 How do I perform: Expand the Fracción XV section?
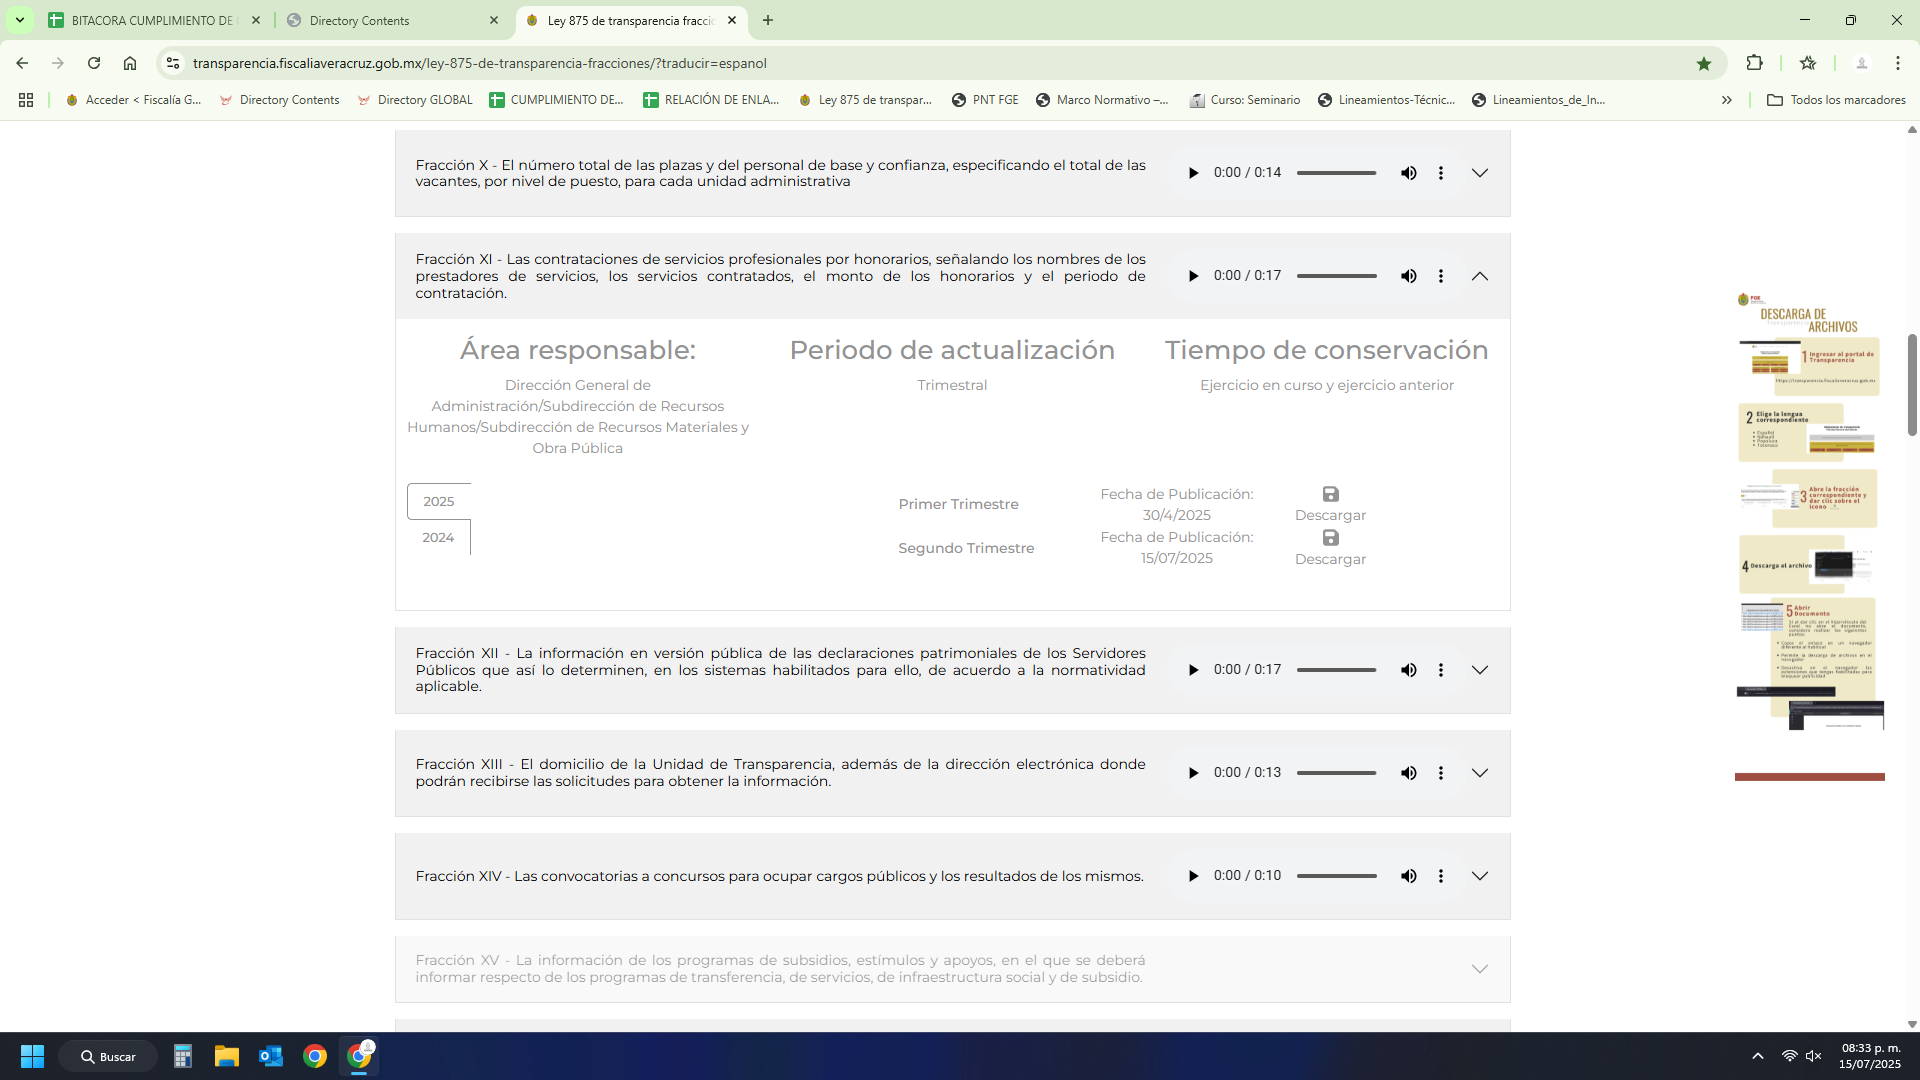tap(1479, 969)
